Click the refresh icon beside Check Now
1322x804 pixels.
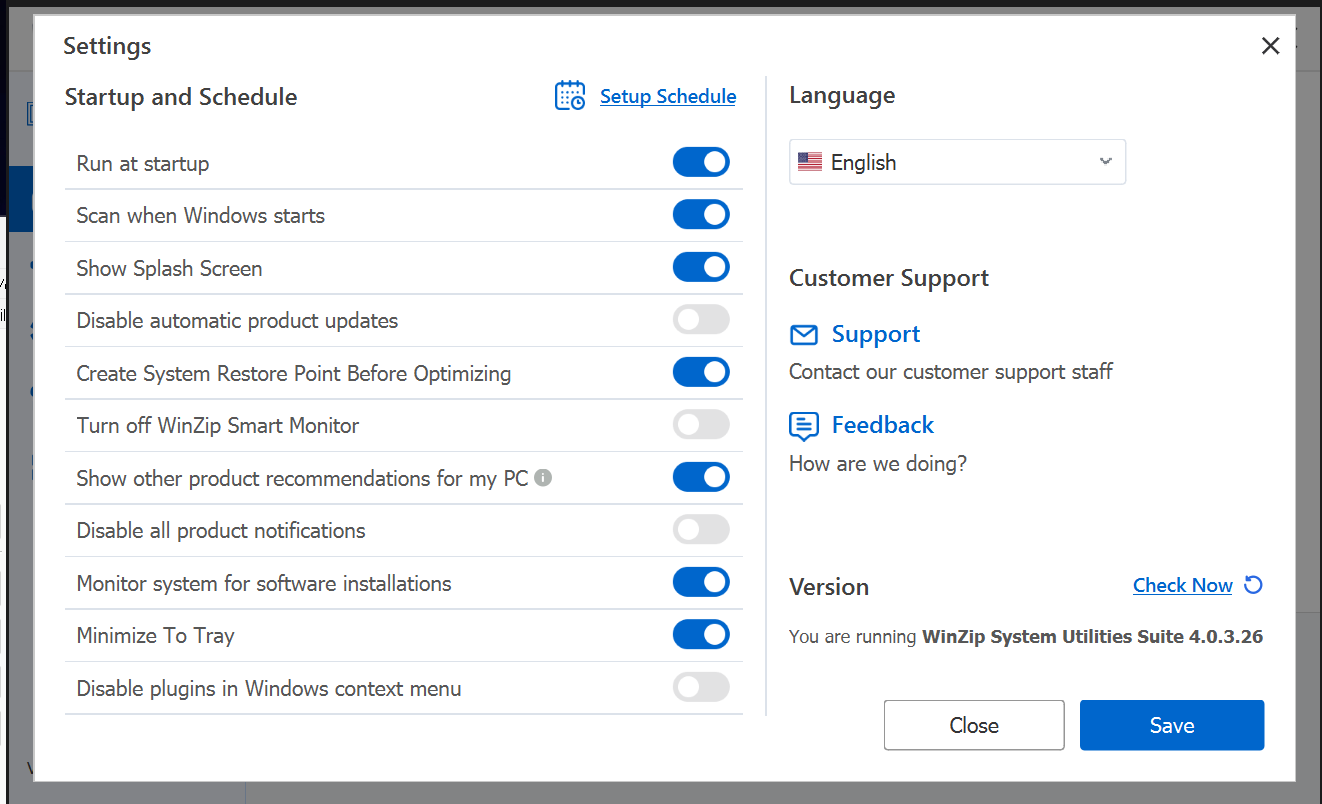(1253, 585)
